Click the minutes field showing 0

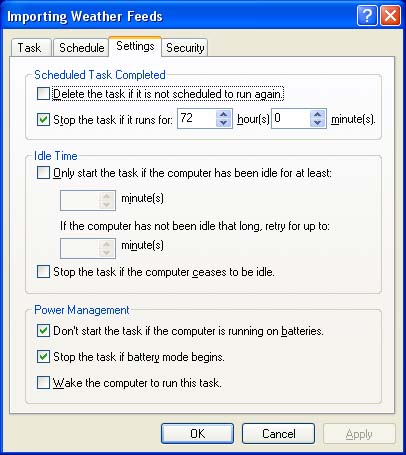[x=291, y=118]
